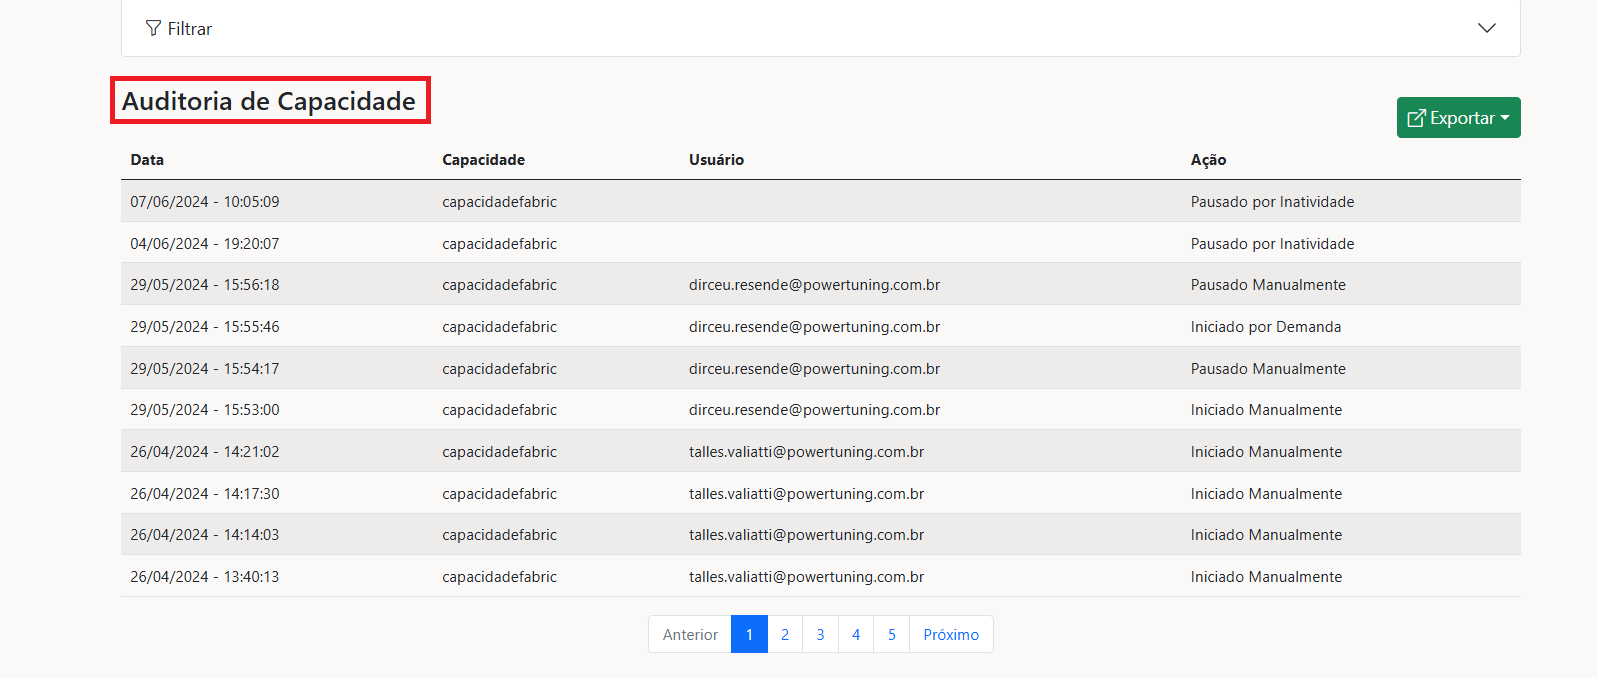
Task: Select current page 1 in pagination
Action: 749,634
